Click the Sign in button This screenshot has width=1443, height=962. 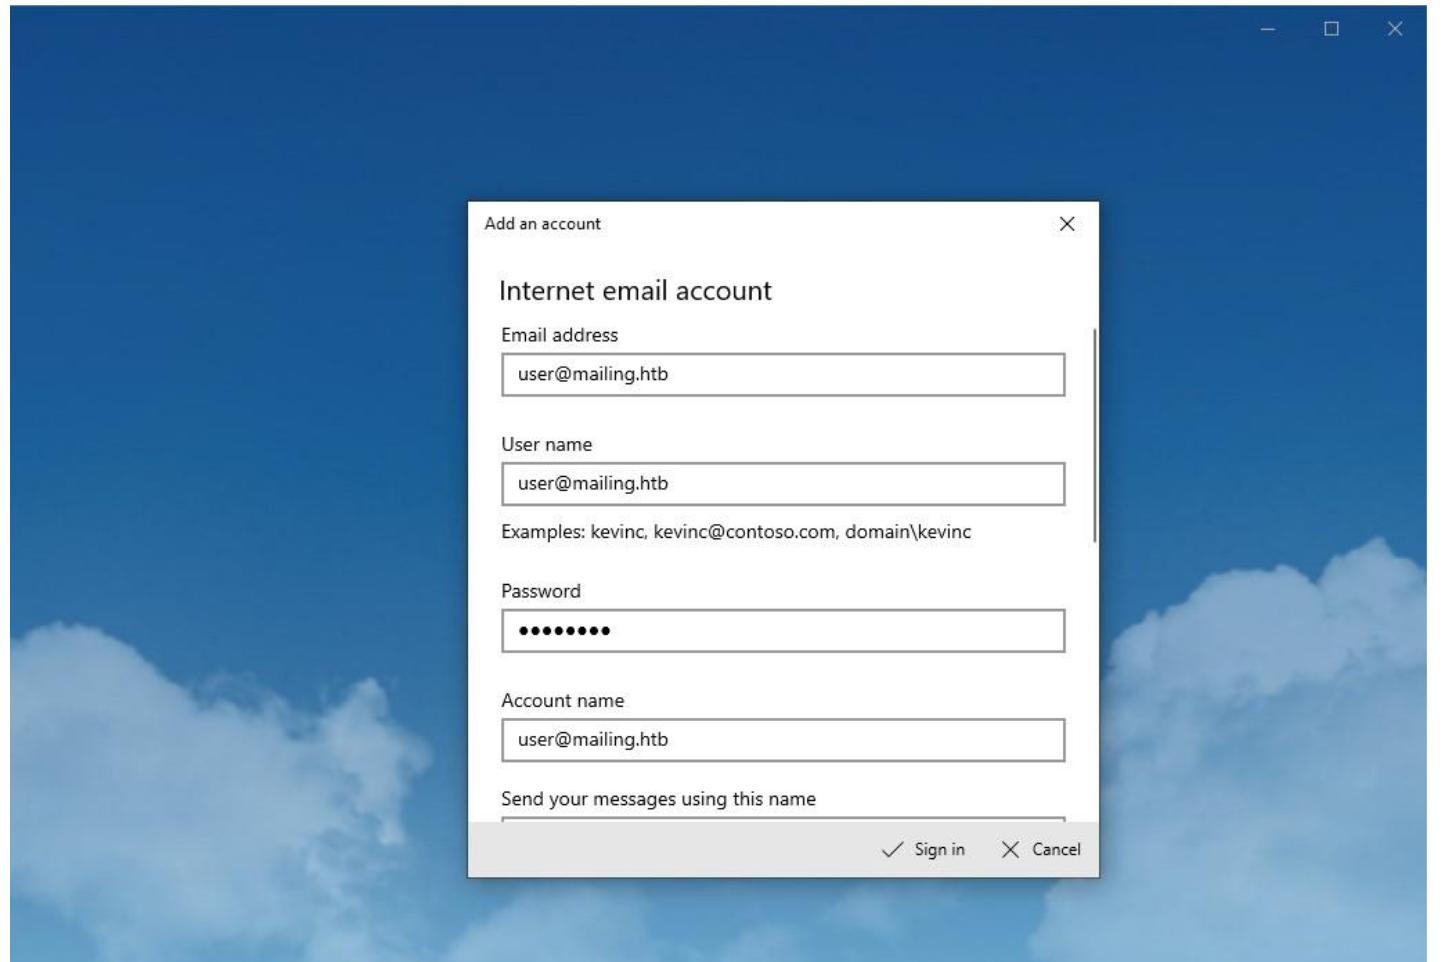(923, 849)
